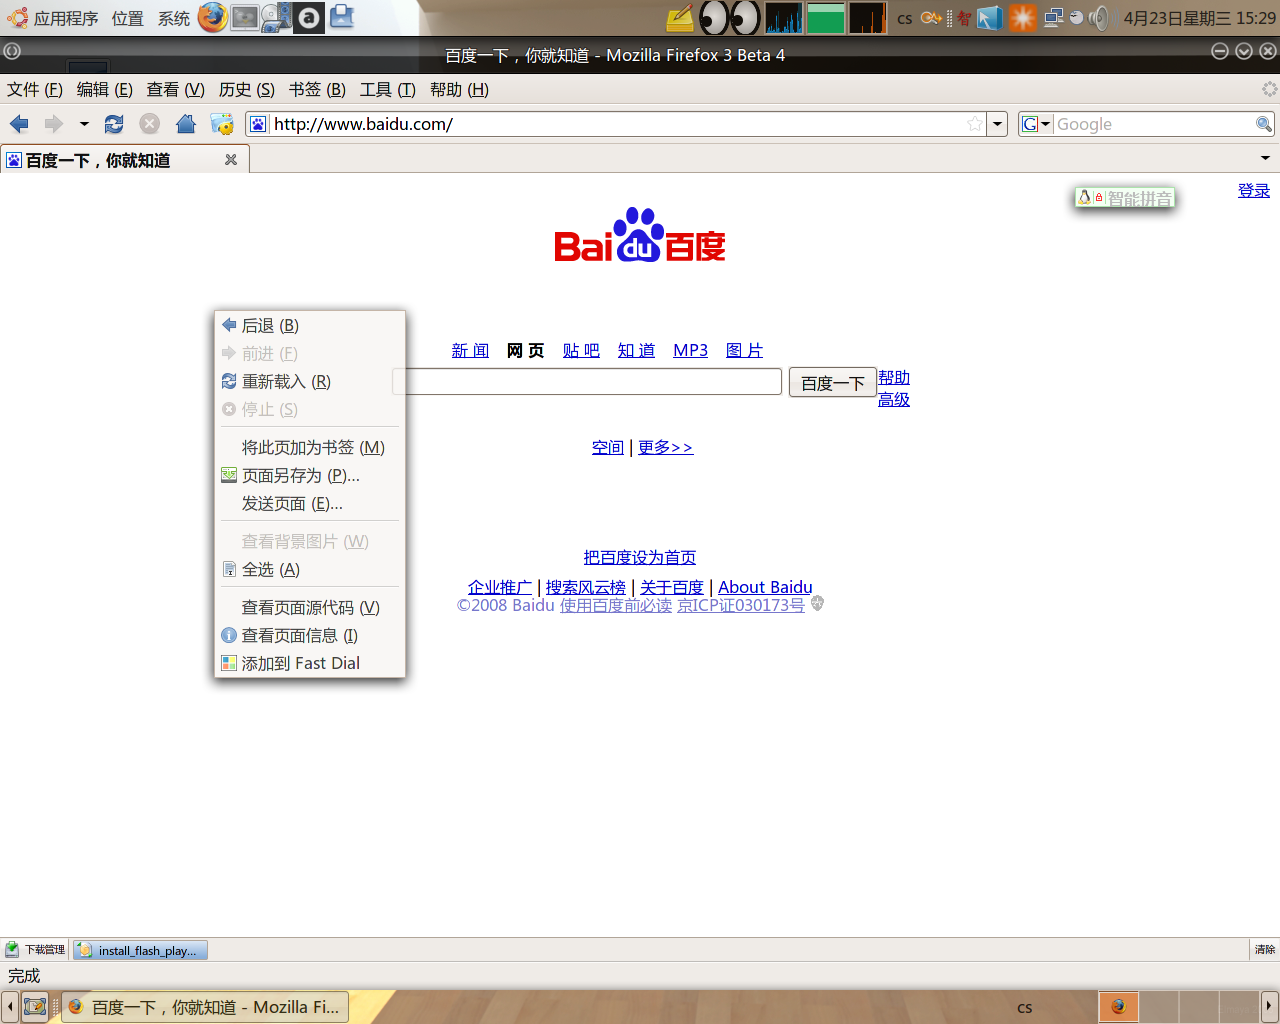Open the 京ICP证030173号 link

pos(741,605)
